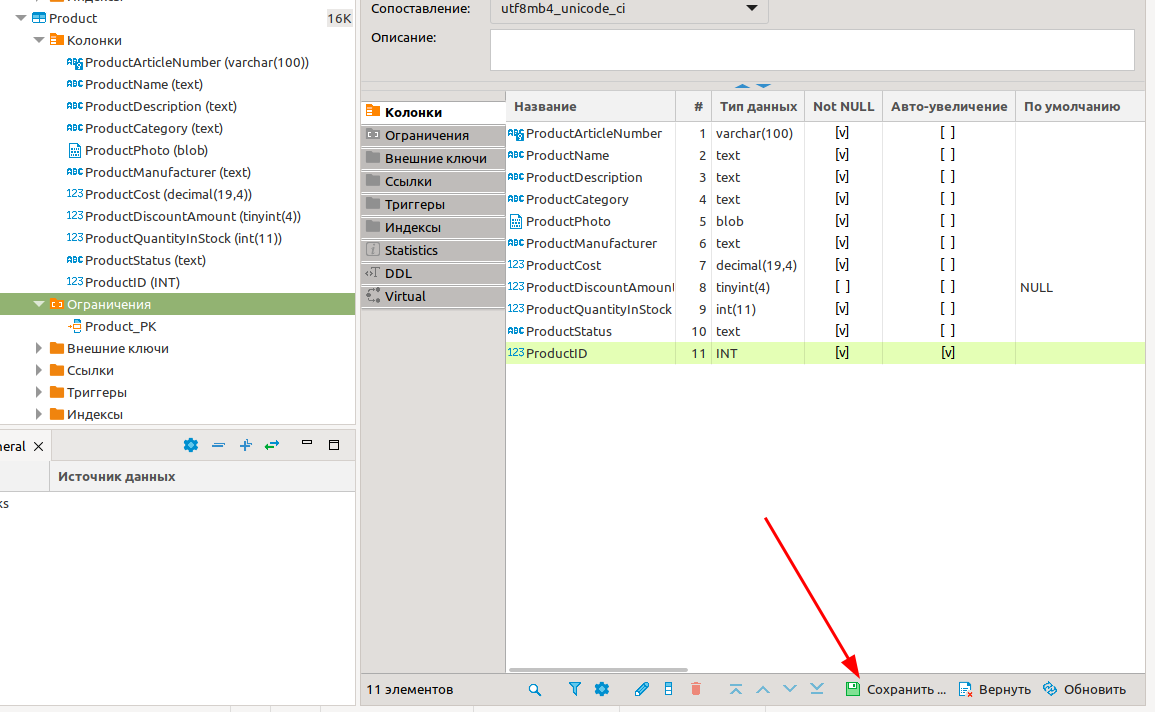The width and height of the screenshot is (1155, 712).
Task: Click the collapse-all minus icon in lower panel
Action: (218, 445)
